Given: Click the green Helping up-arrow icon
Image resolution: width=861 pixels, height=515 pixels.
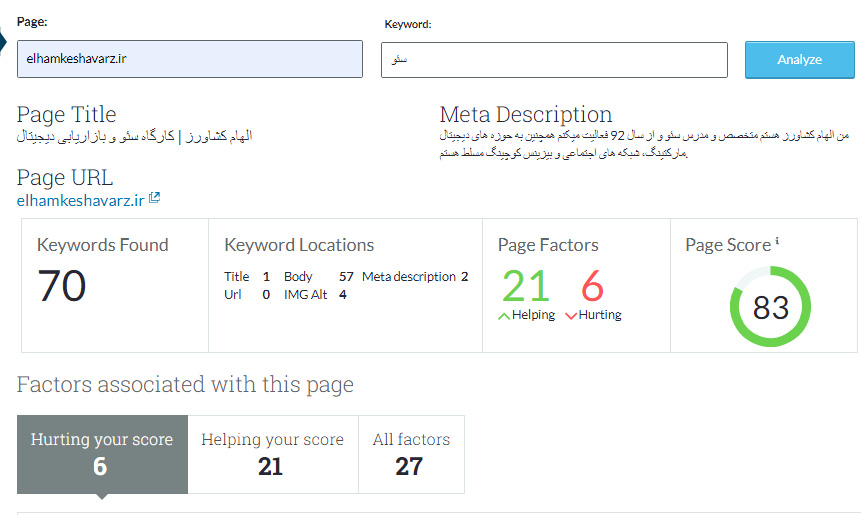Looking at the screenshot, I should click(x=504, y=315).
